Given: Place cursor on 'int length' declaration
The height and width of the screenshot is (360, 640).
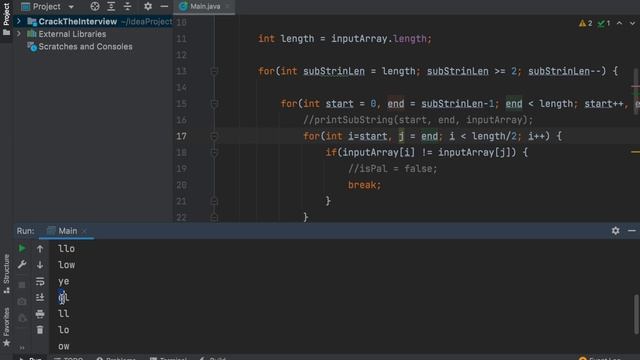Looking at the screenshot, I should [x=286, y=39].
